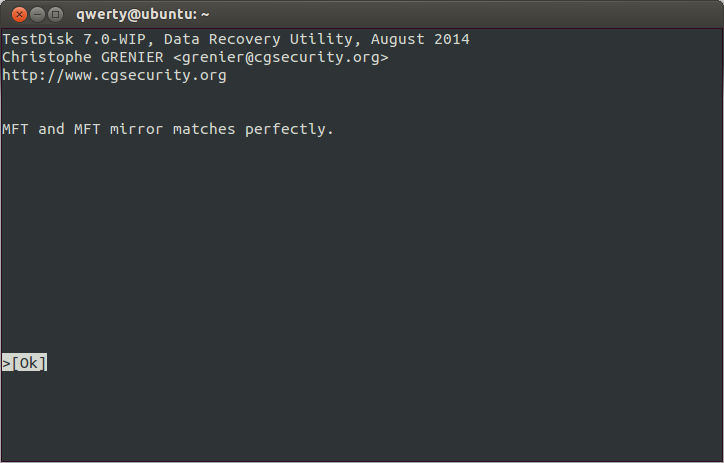Click the word perfectly in the message
724x463 pixels.
285,129
